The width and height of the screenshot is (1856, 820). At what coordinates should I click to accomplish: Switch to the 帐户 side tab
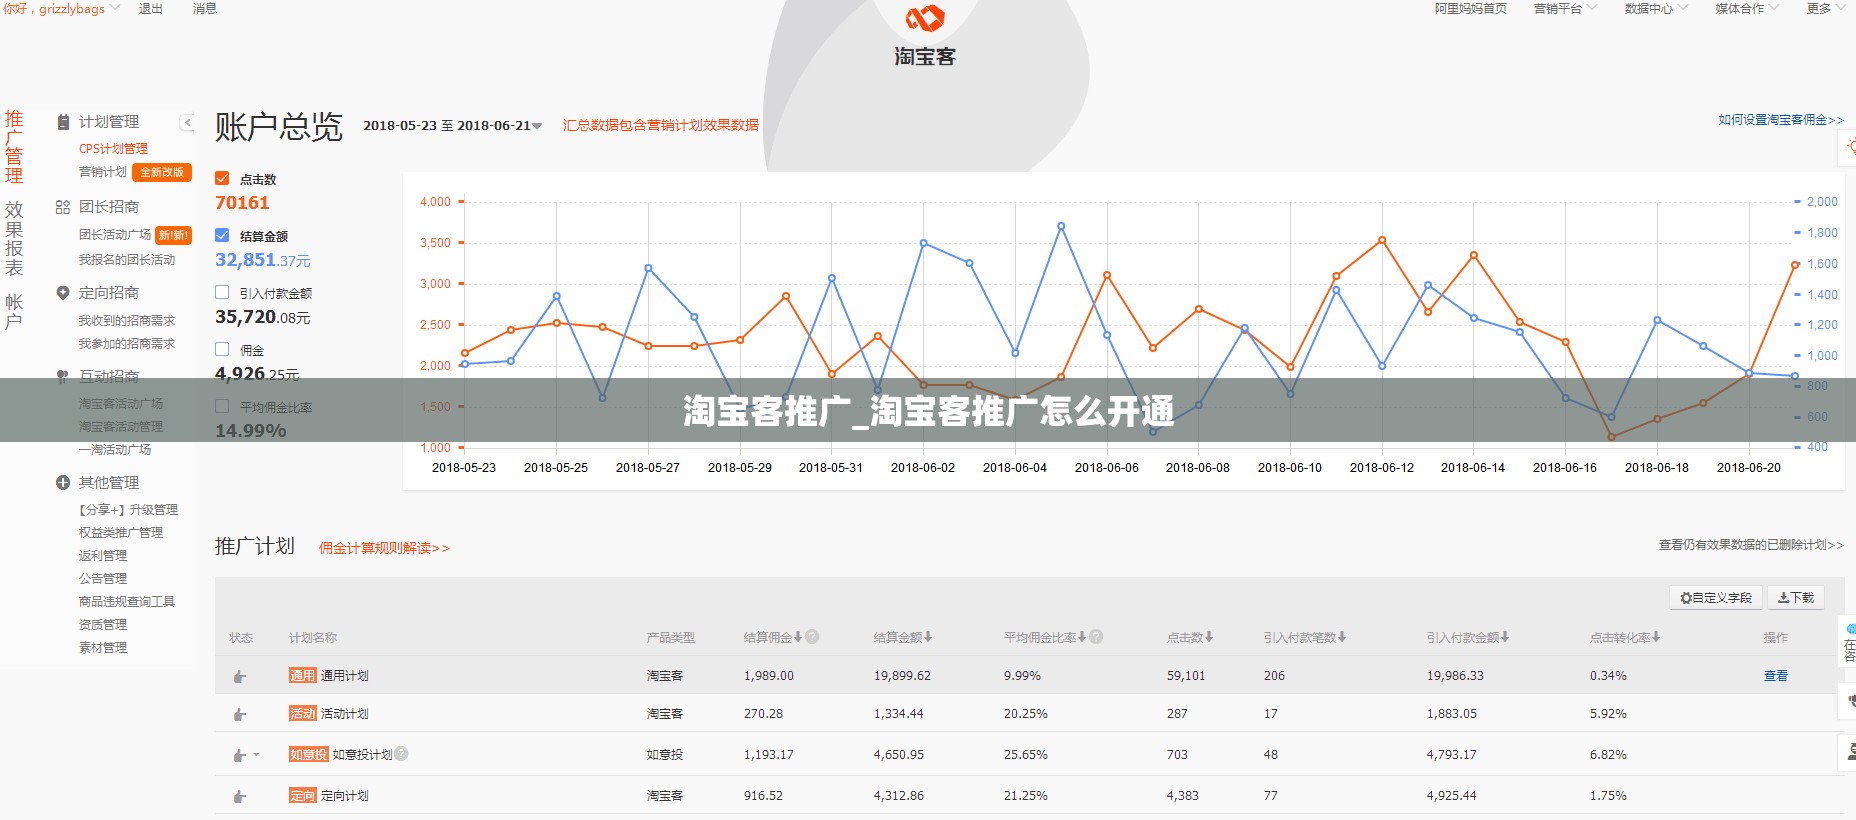tap(14, 311)
